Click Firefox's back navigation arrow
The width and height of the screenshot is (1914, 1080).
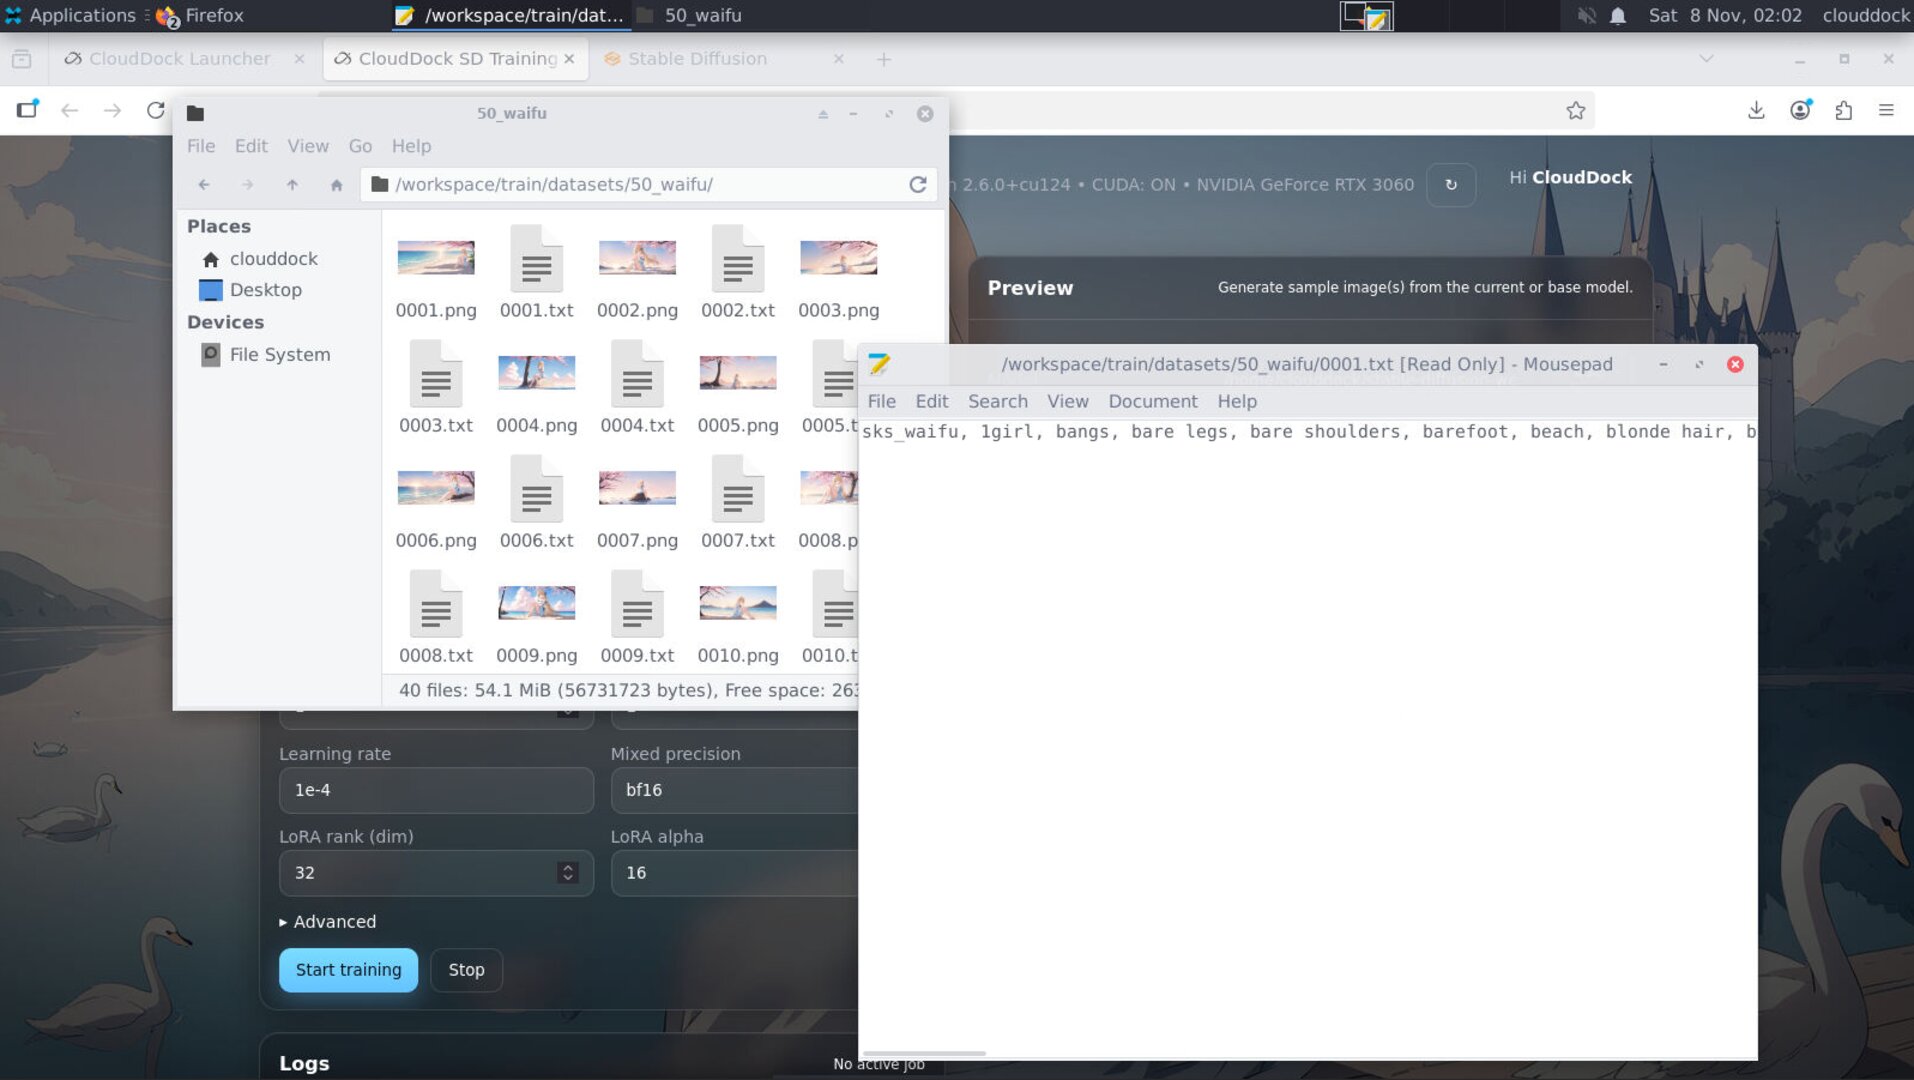pos(69,110)
